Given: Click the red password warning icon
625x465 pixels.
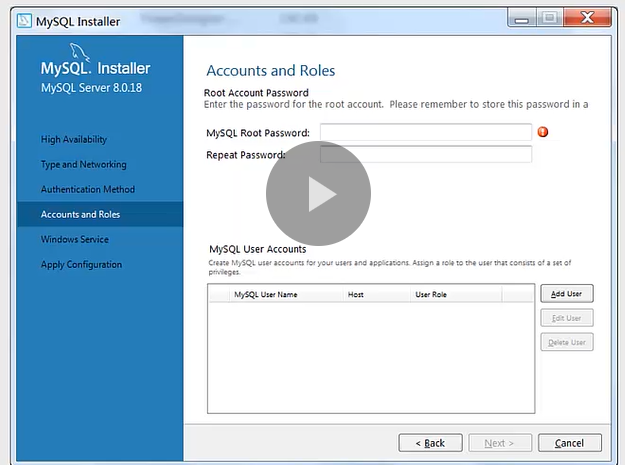Looking at the screenshot, I should click(x=543, y=132).
